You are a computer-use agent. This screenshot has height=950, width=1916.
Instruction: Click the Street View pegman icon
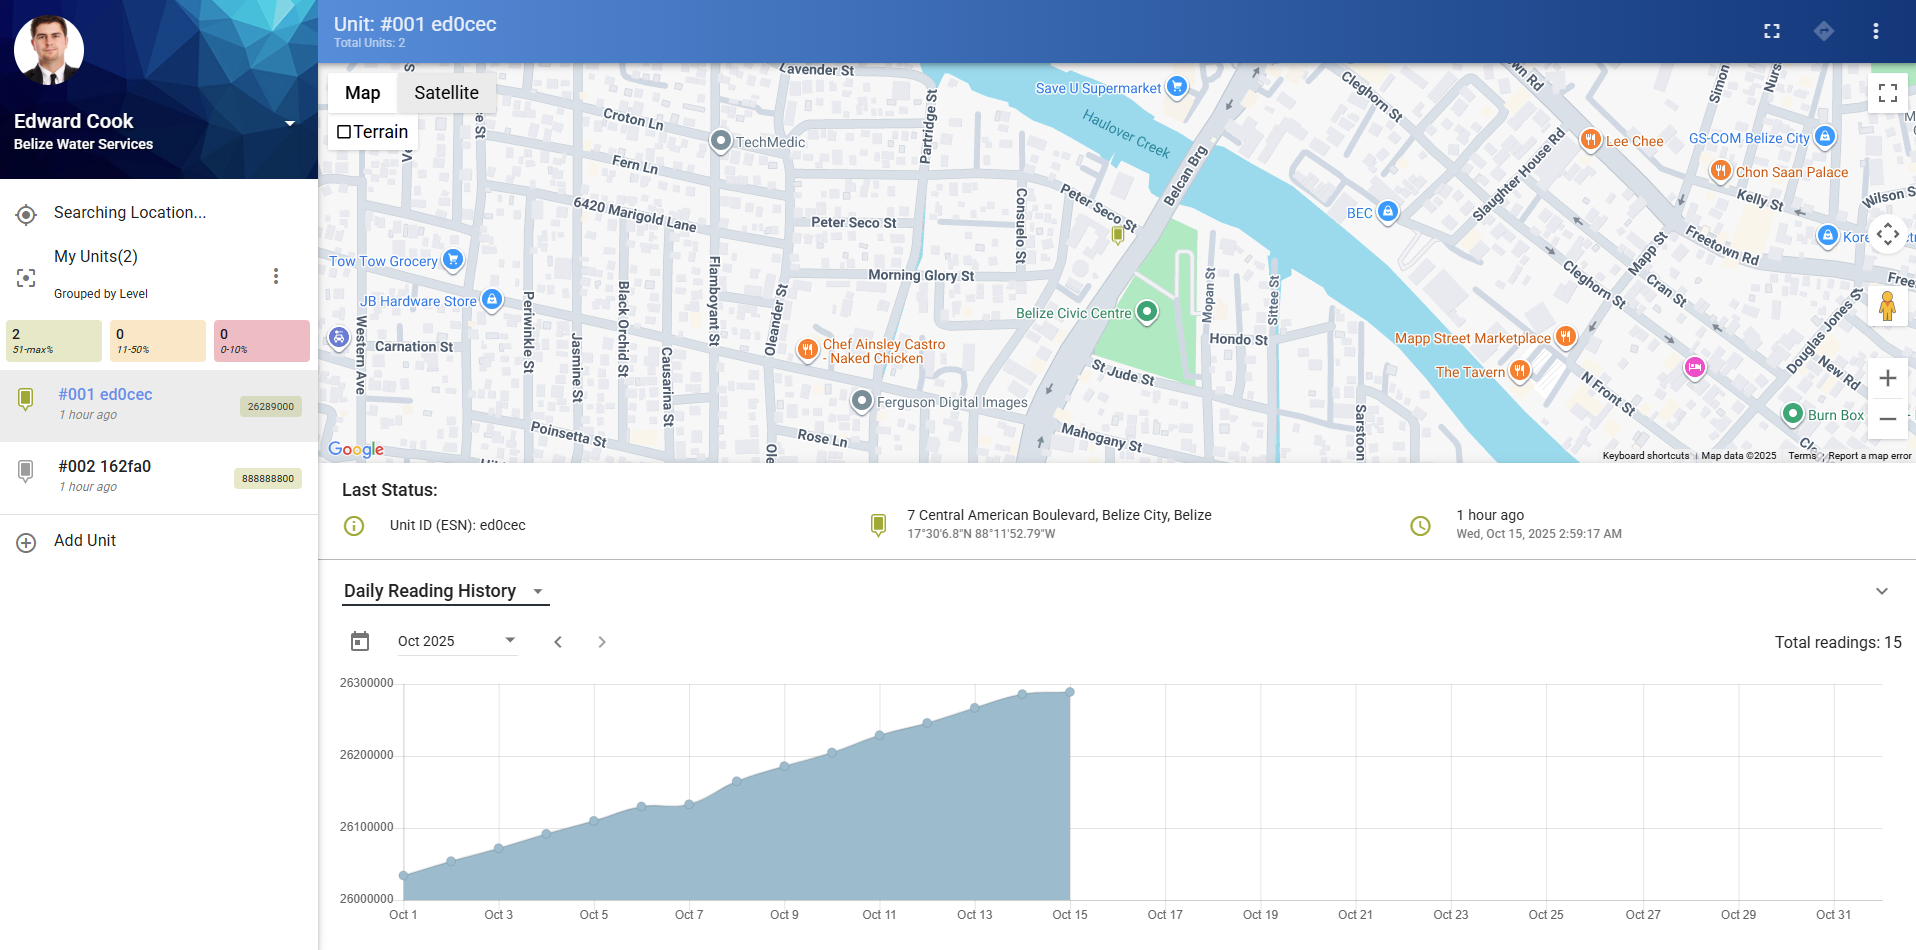(1887, 306)
